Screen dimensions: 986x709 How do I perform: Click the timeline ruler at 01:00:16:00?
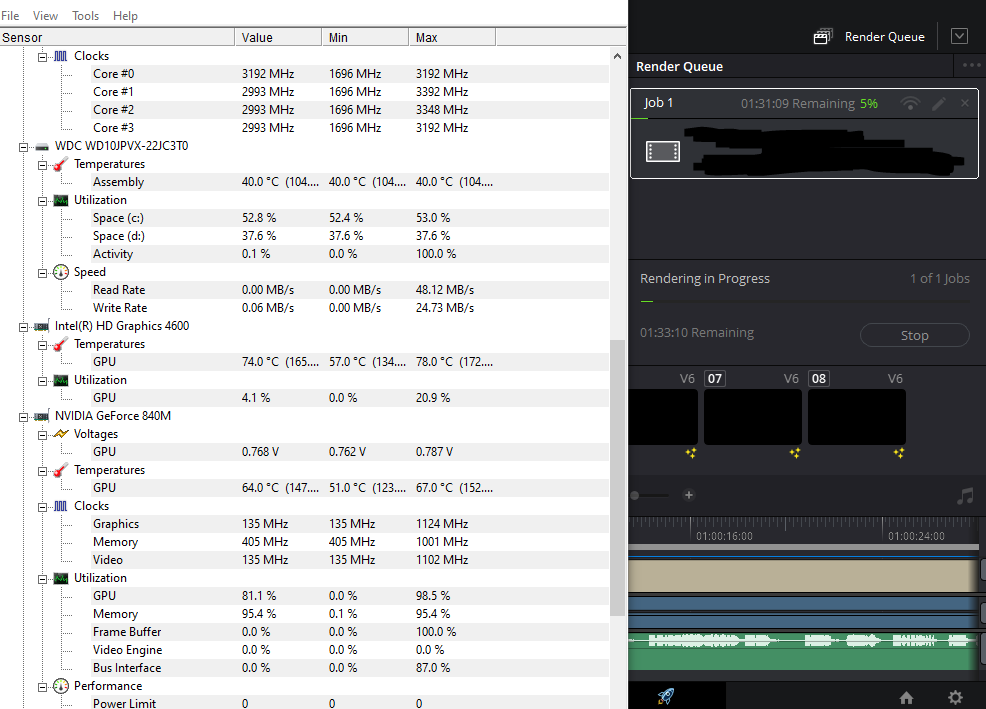(724, 536)
